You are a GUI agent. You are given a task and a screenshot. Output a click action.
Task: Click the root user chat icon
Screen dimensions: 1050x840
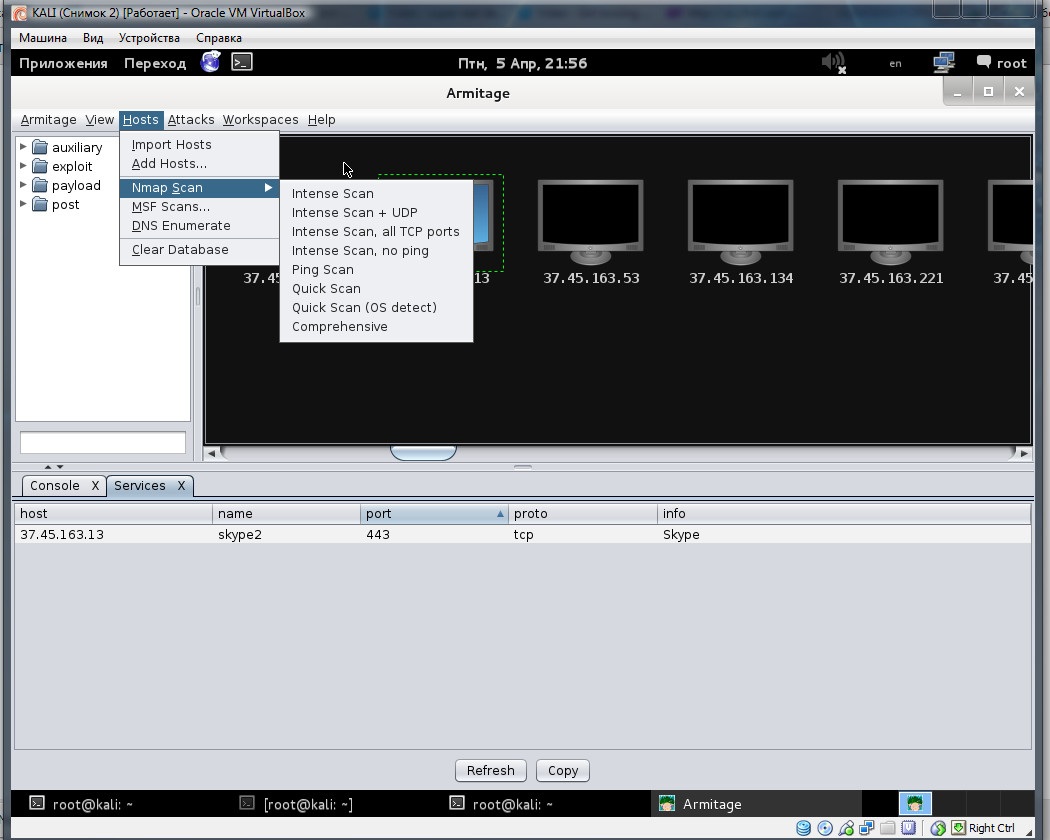pyautogui.click(x=984, y=62)
